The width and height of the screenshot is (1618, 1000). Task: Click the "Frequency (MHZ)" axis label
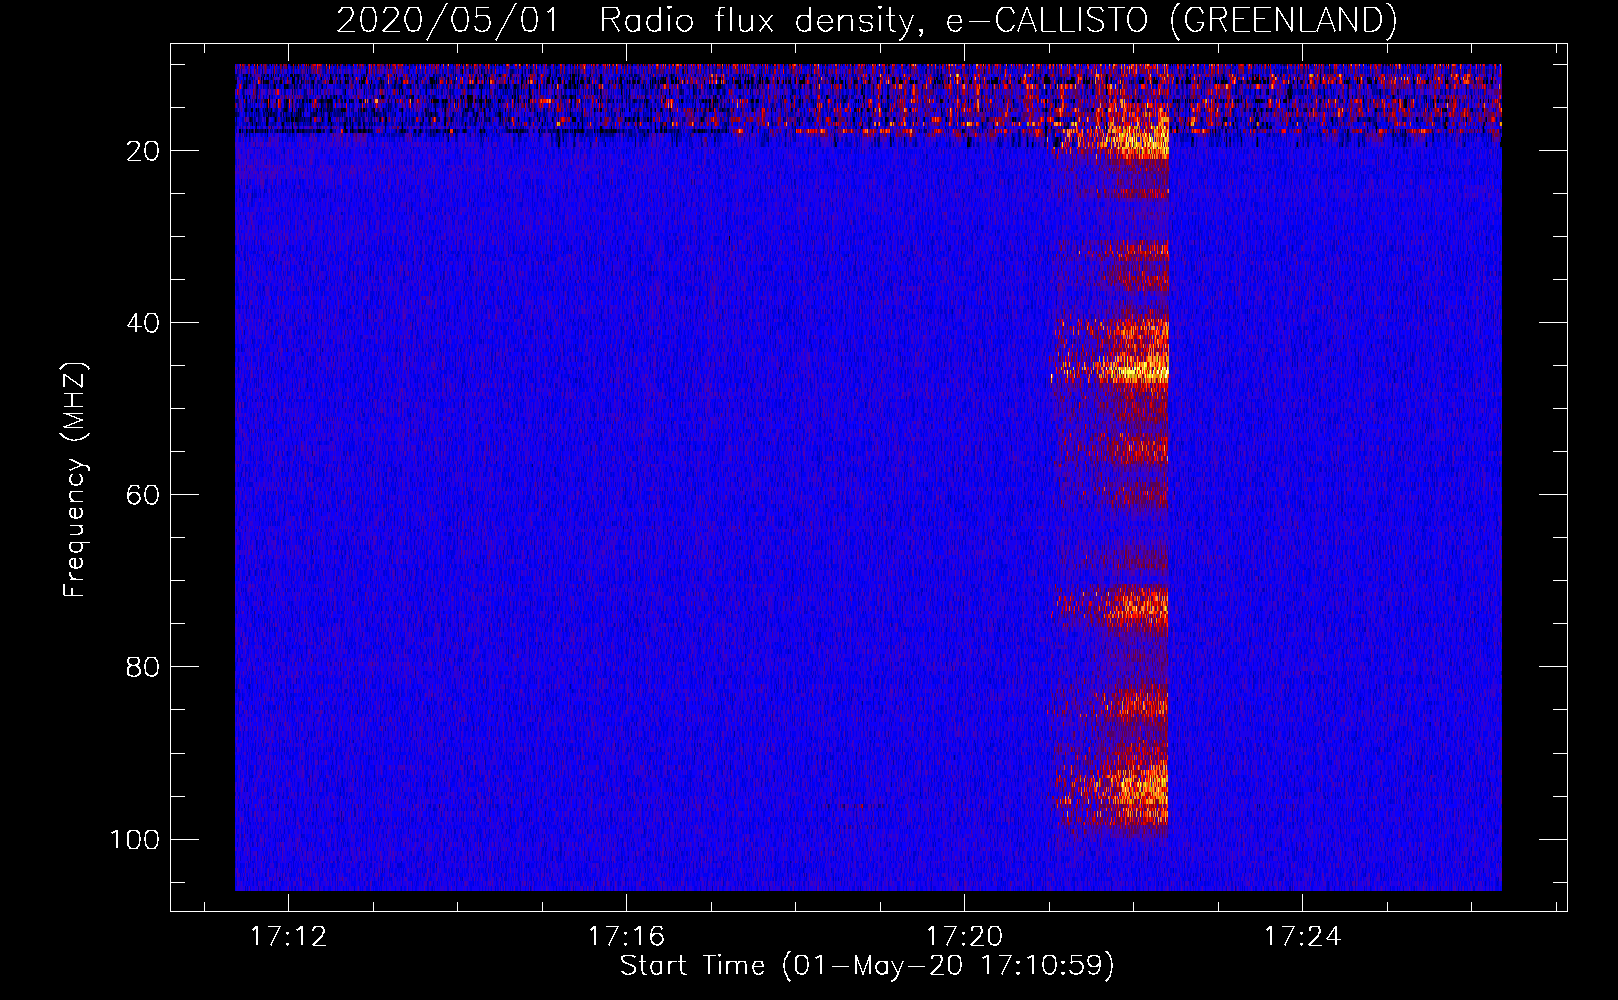pyautogui.click(x=75, y=480)
